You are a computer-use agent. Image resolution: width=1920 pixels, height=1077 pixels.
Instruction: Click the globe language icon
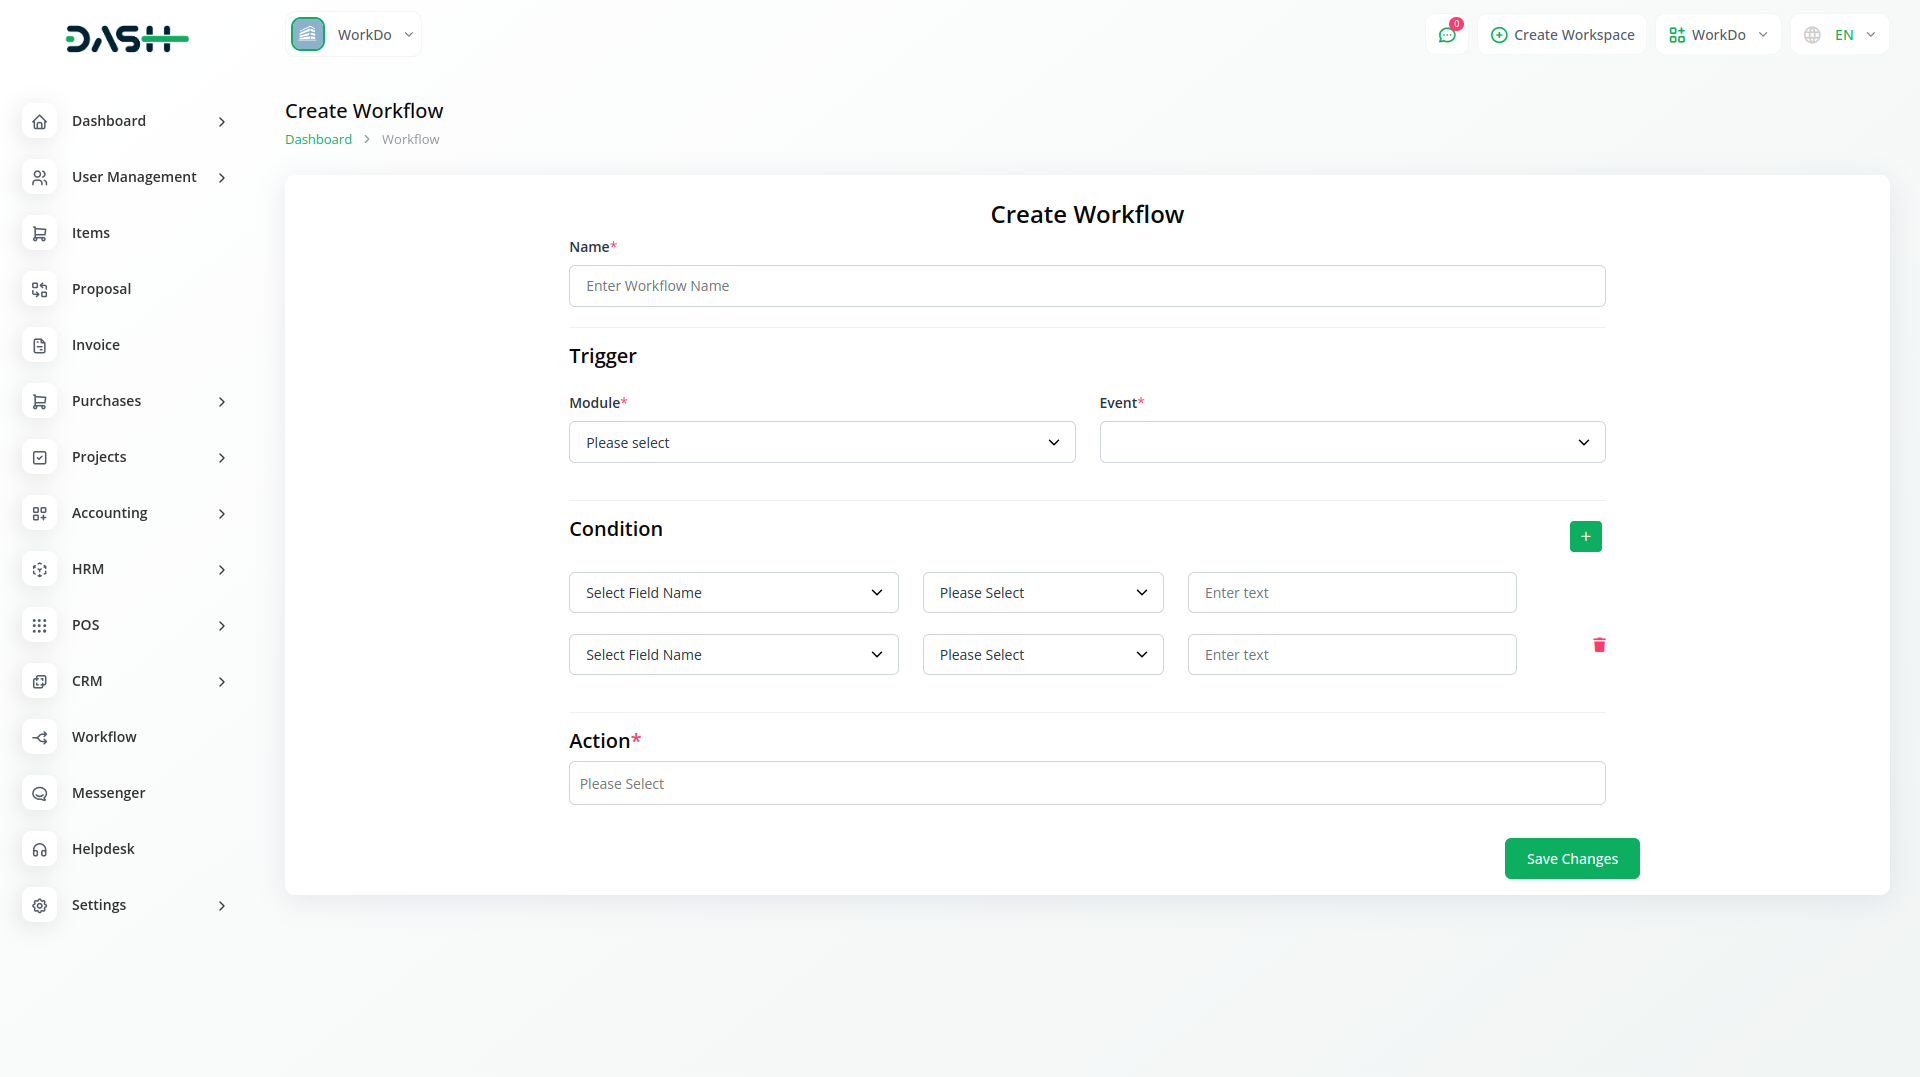click(x=1812, y=35)
